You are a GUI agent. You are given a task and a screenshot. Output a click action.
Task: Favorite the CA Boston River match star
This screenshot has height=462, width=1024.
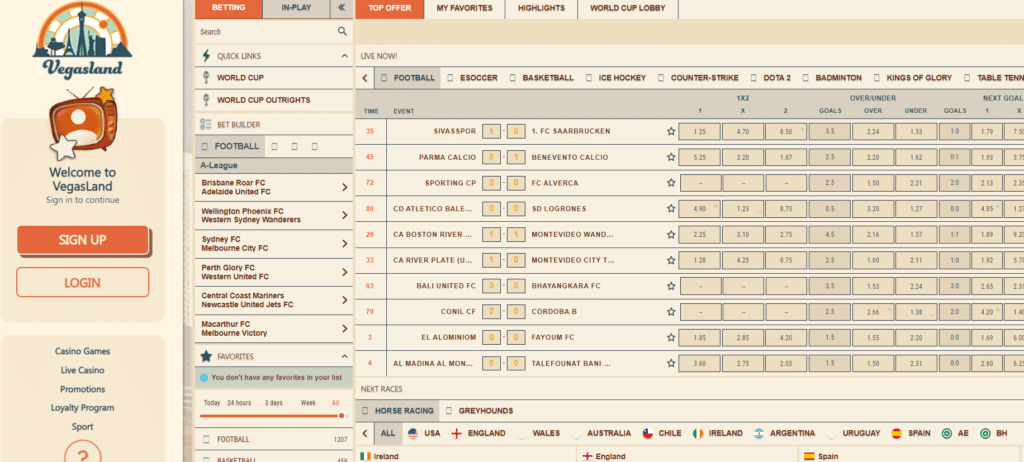tap(671, 235)
